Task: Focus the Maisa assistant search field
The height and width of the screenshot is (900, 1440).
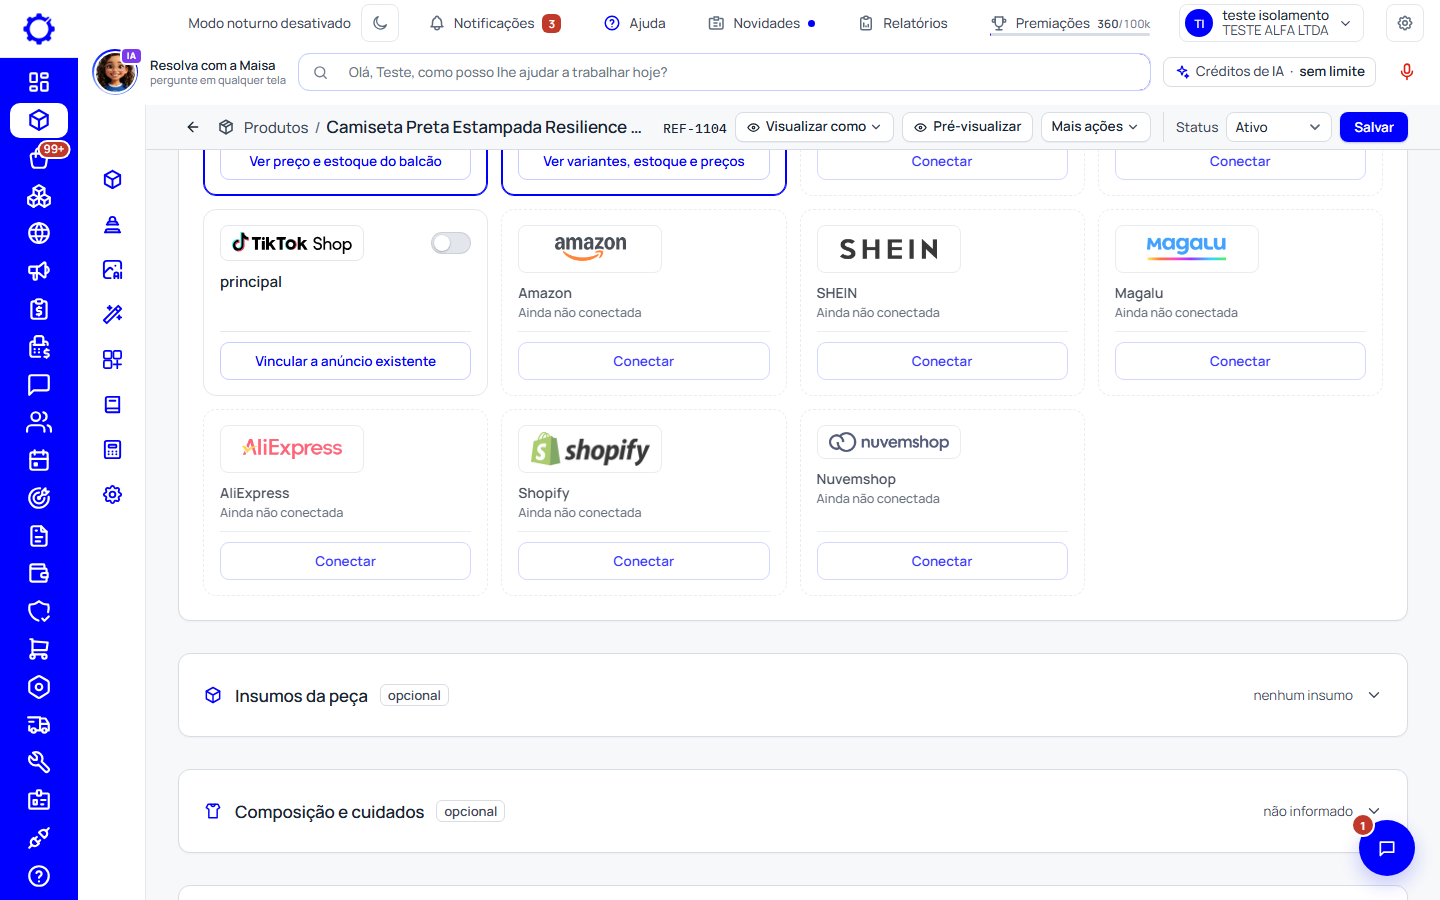Action: (x=725, y=72)
